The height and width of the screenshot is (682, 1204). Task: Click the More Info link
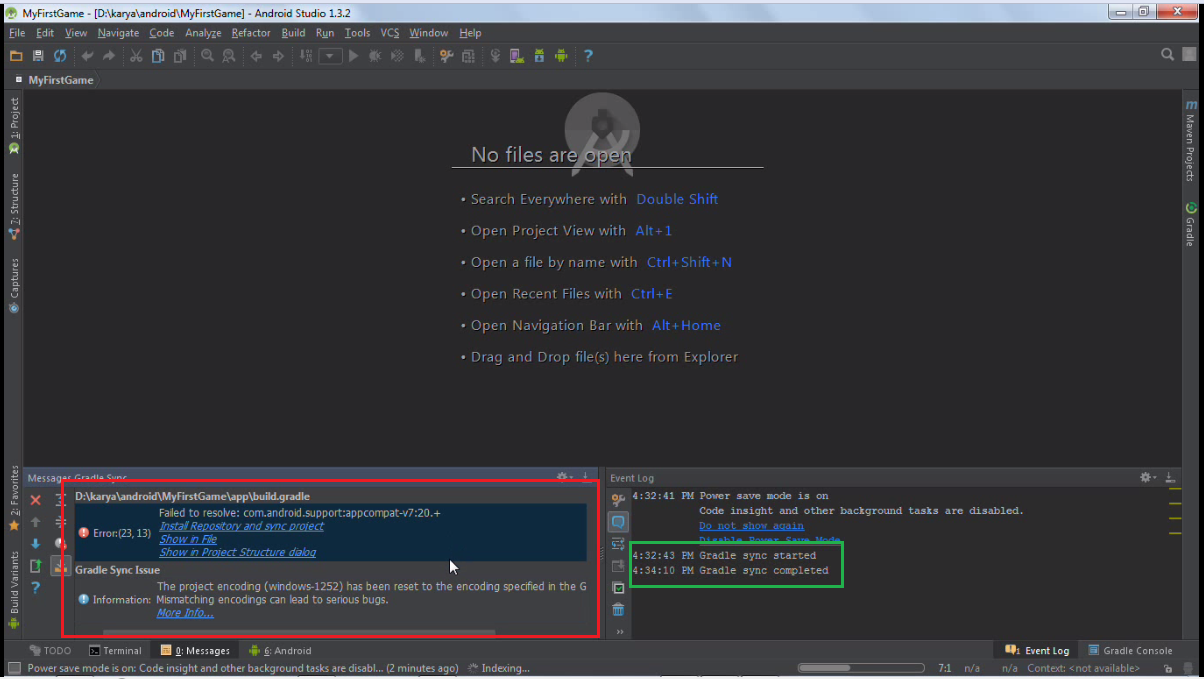pos(185,613)
